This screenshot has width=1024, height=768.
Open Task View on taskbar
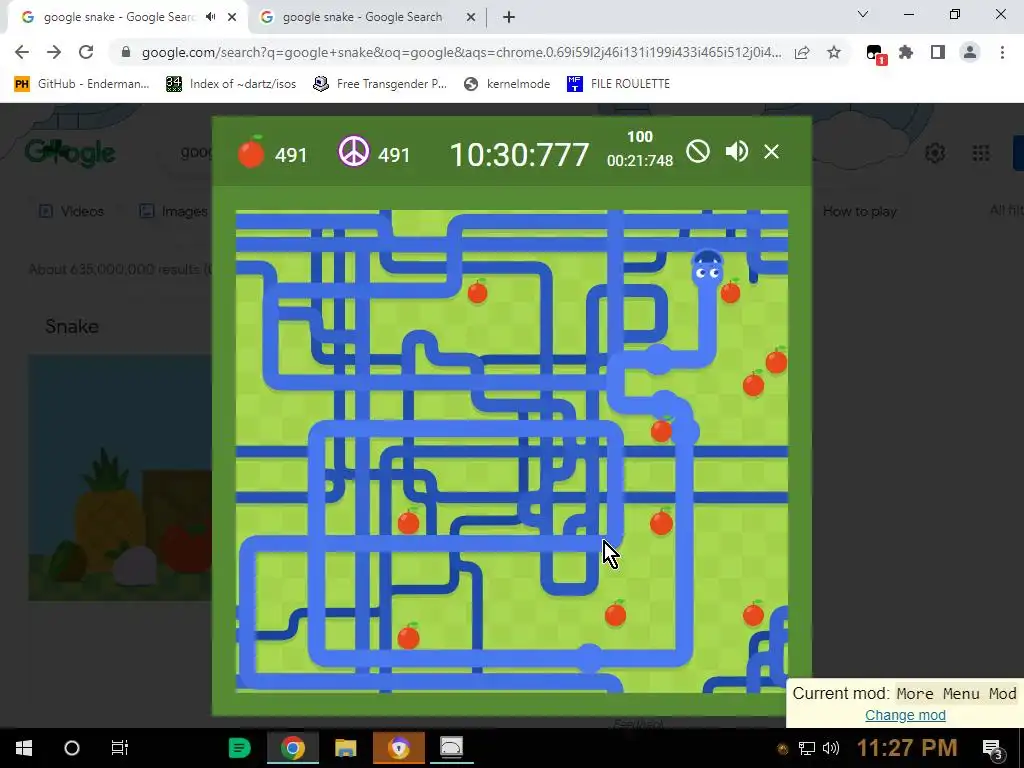pyautogui.click(x=120, y=748)
